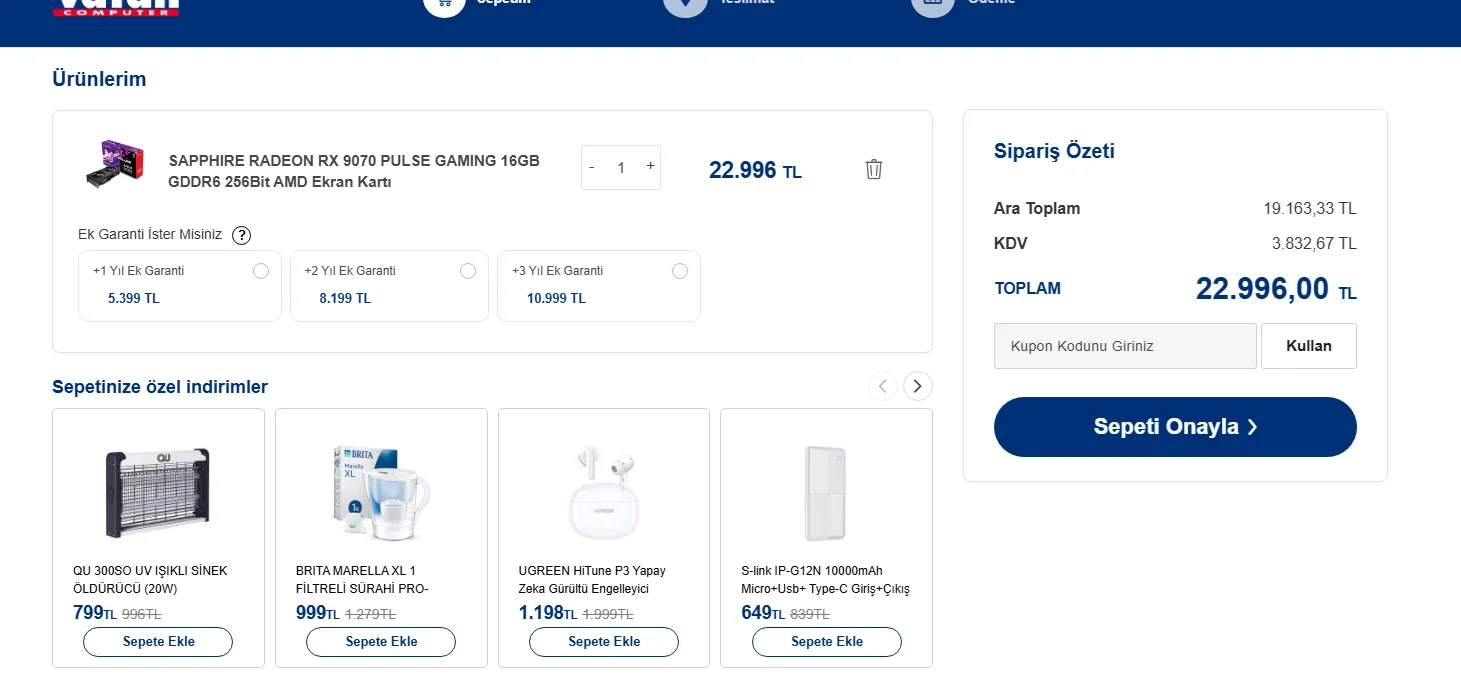
Task: Click the 8.199 TL warranty price
Action: click(x=345, y=298)
